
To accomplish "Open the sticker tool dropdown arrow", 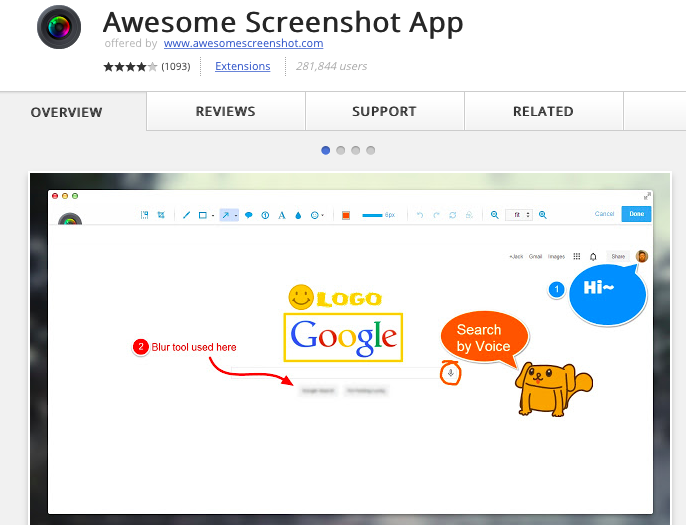I will 323,215.
